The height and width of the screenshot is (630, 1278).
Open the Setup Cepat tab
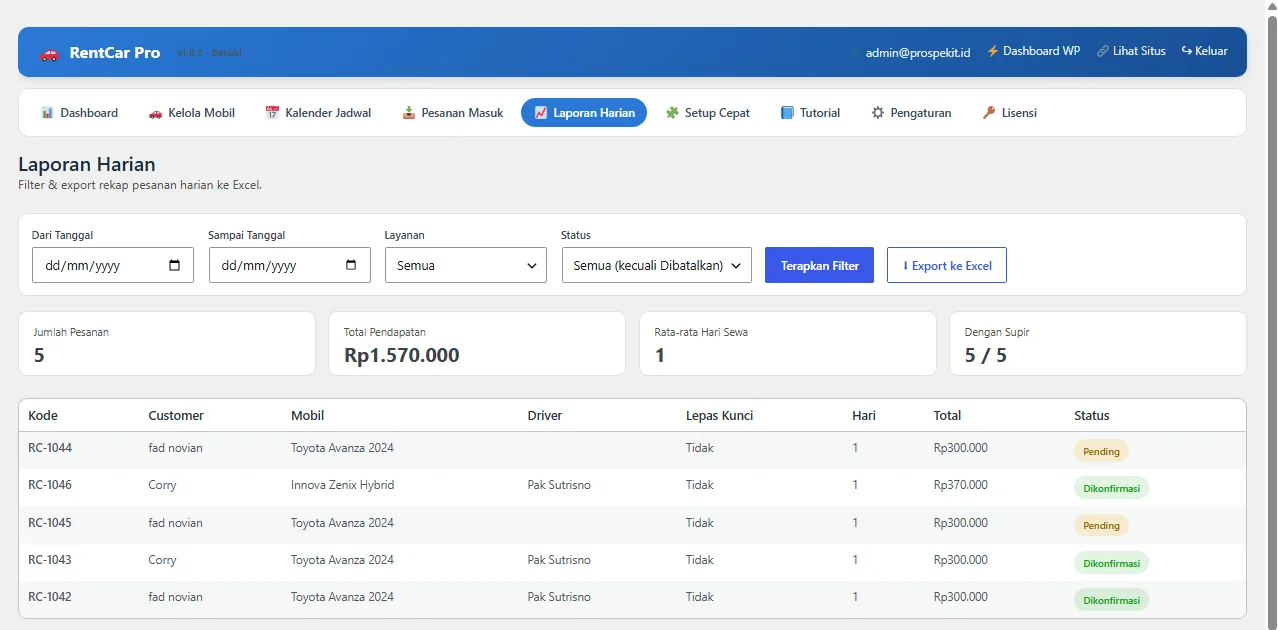pyautogui.click(x=708, y=113)
